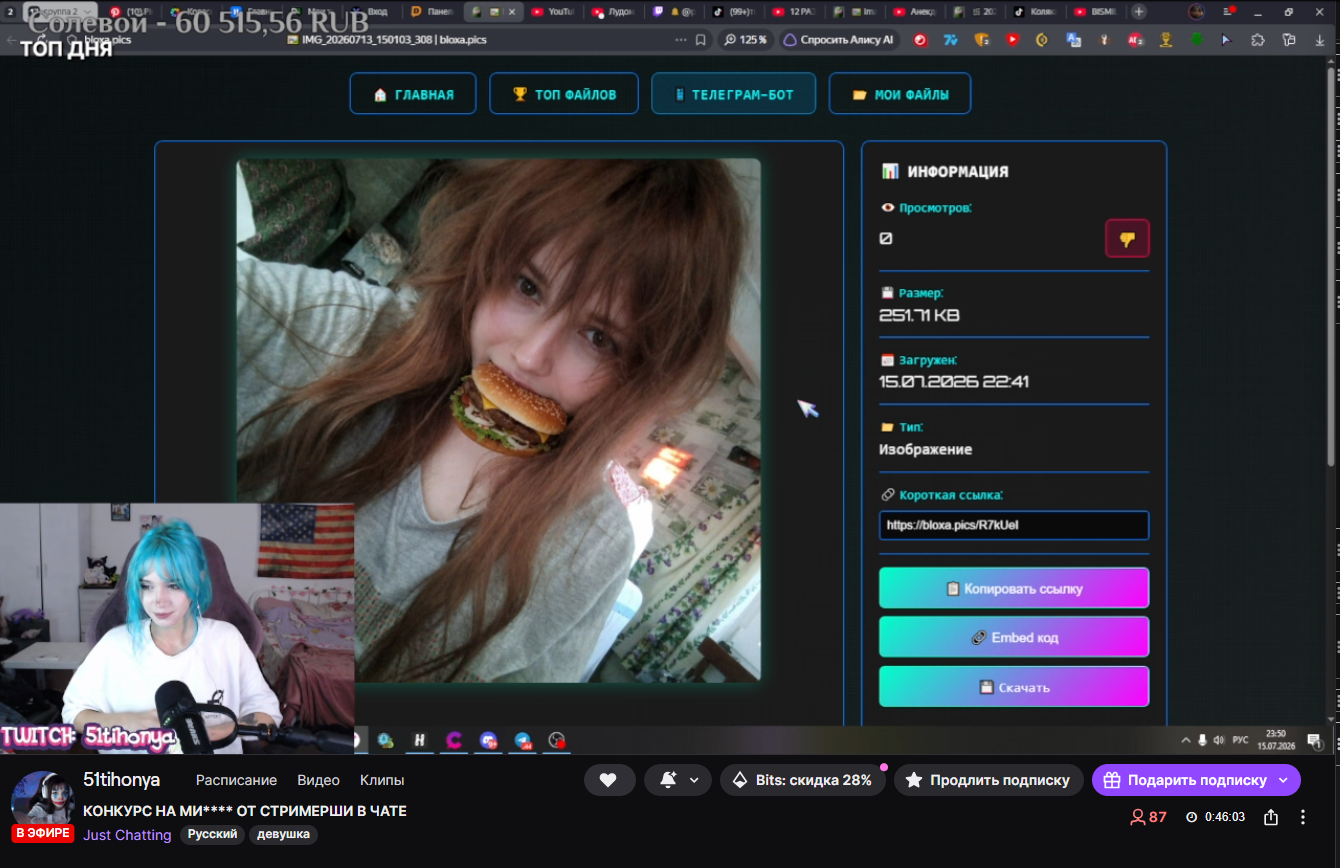Open the purple C app in taskbar

454,740
